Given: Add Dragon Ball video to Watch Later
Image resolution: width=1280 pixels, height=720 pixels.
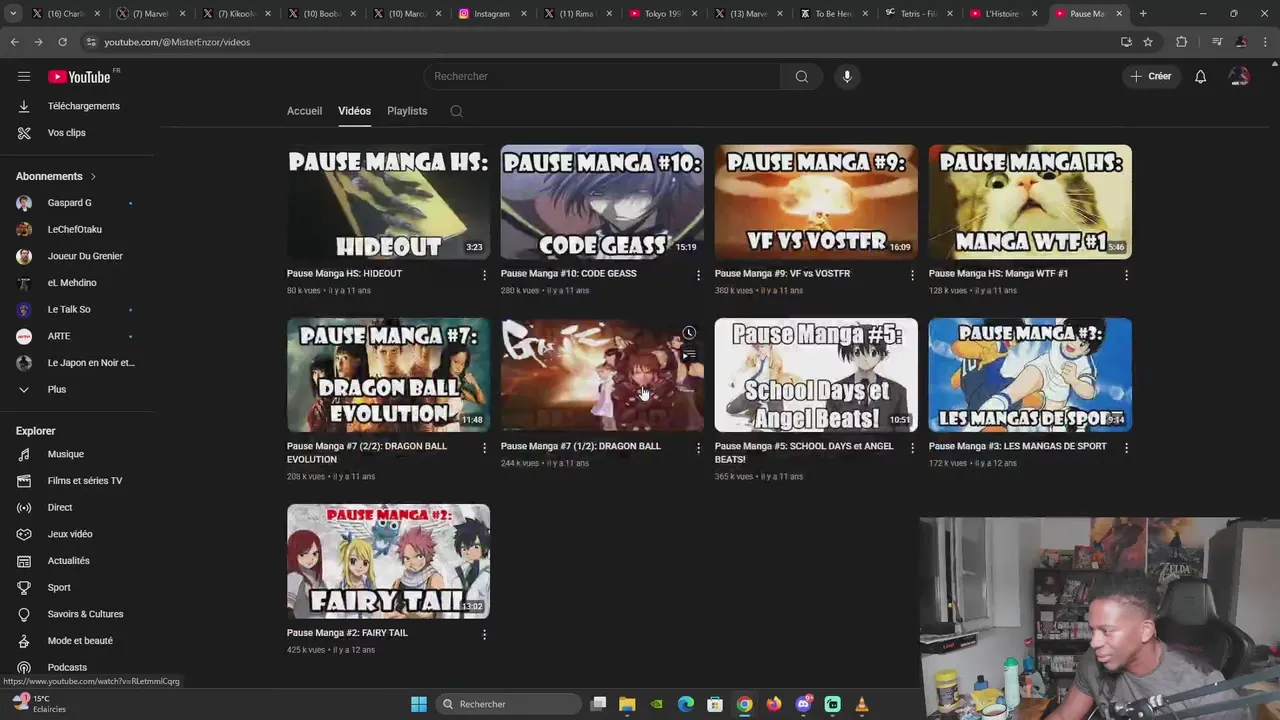Looking at the screenshot, I should click(689, 333).
